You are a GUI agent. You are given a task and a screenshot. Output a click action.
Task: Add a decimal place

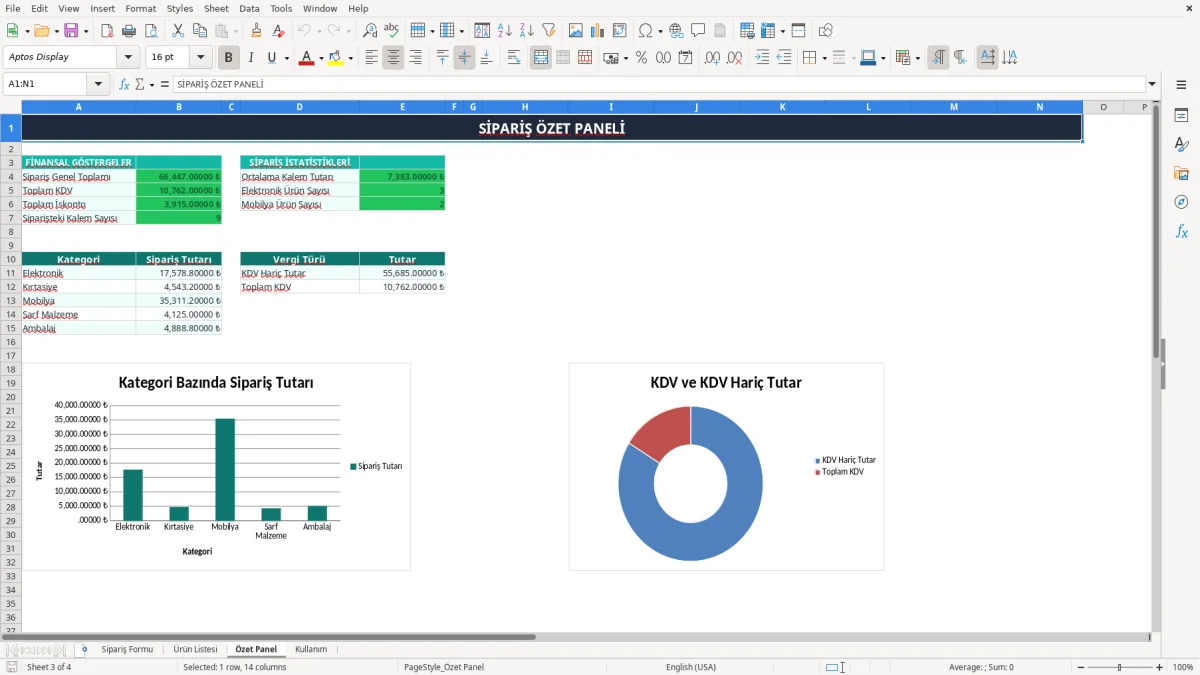pos(712,58)
